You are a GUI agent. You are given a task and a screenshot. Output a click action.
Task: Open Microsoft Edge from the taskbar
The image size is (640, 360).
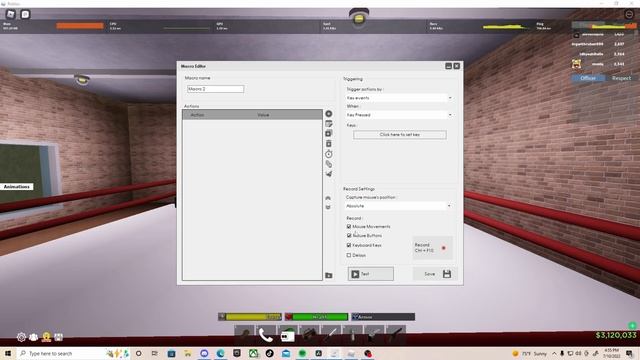(220, 353)
